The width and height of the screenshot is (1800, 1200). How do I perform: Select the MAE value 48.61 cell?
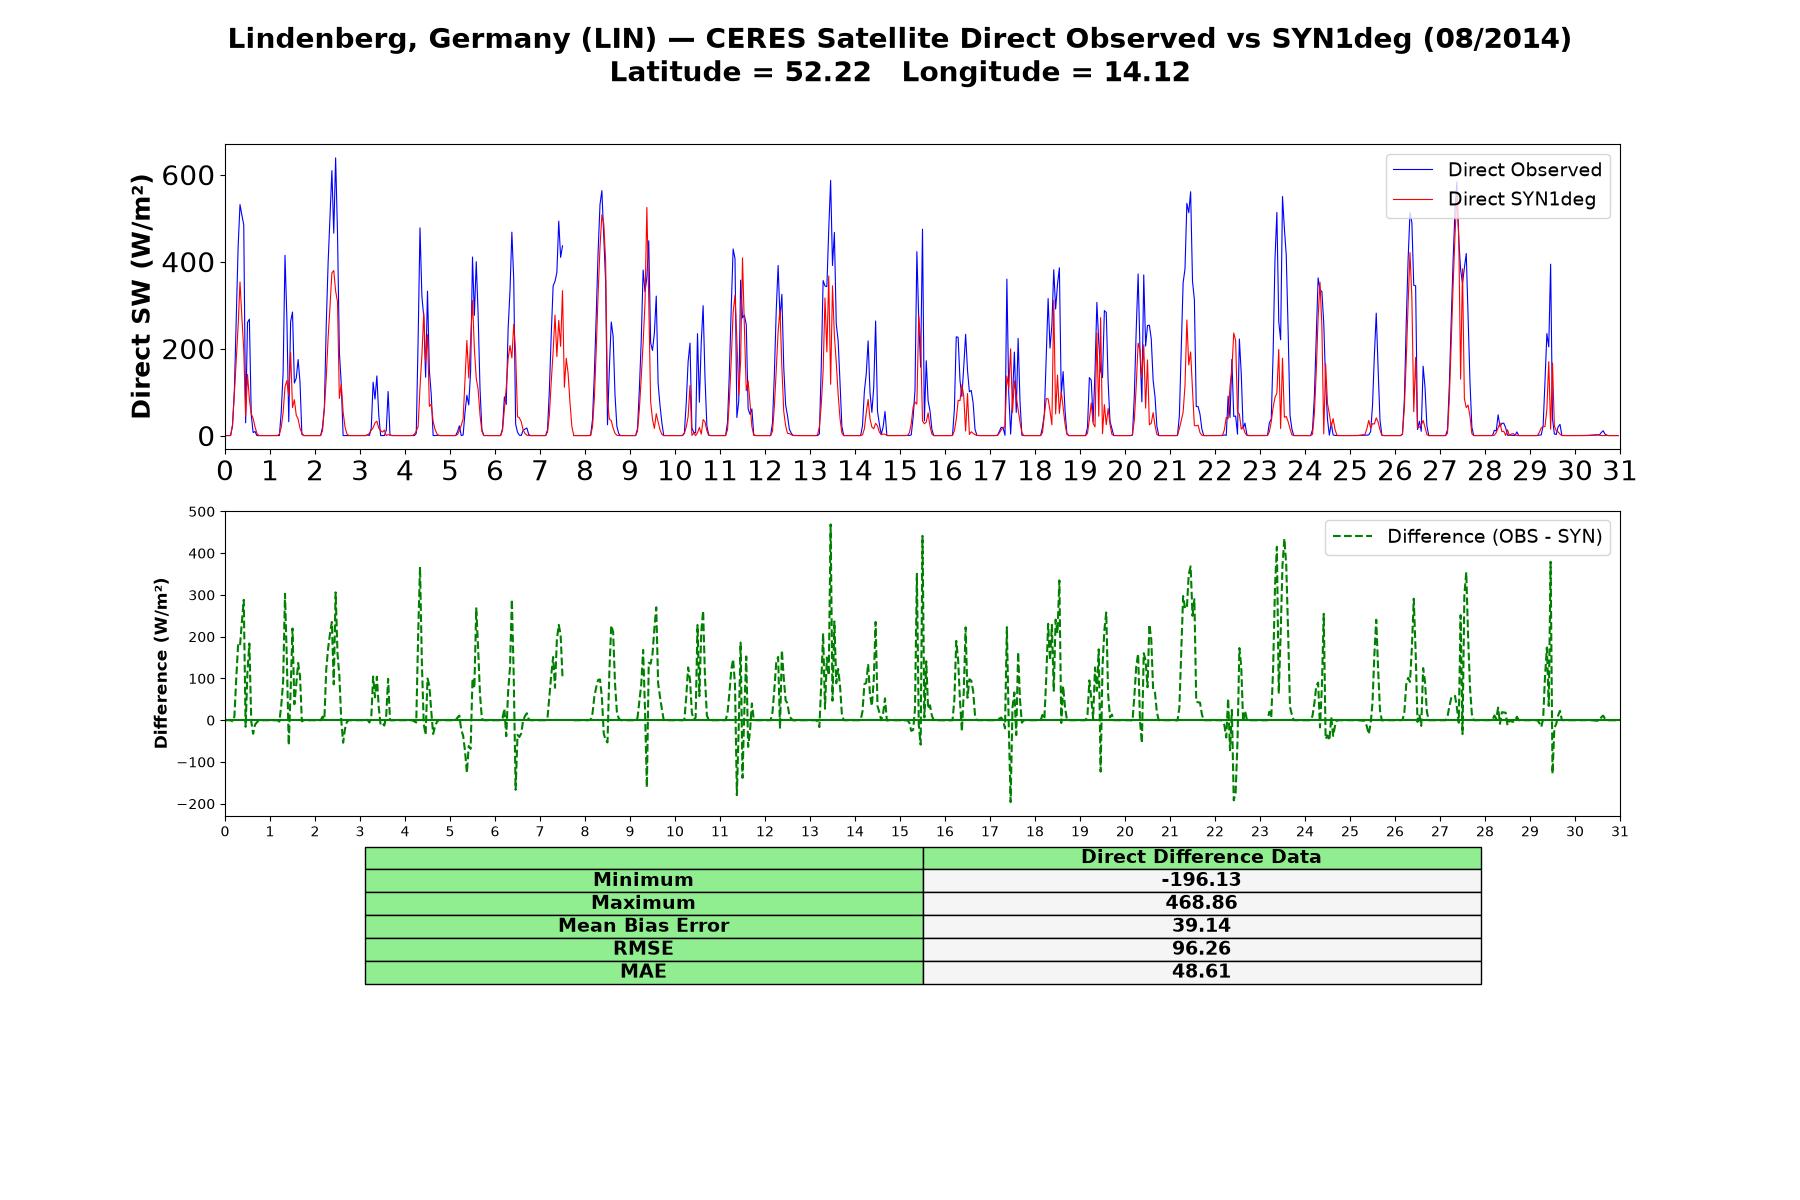1201,972
